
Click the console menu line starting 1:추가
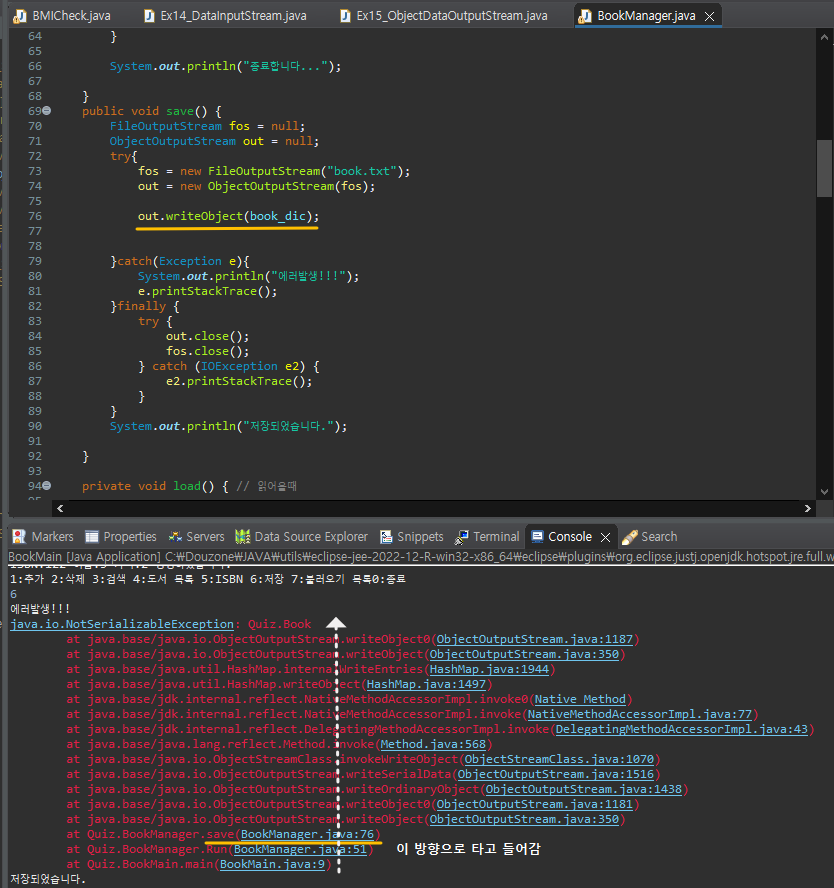[x=208, y=579]
